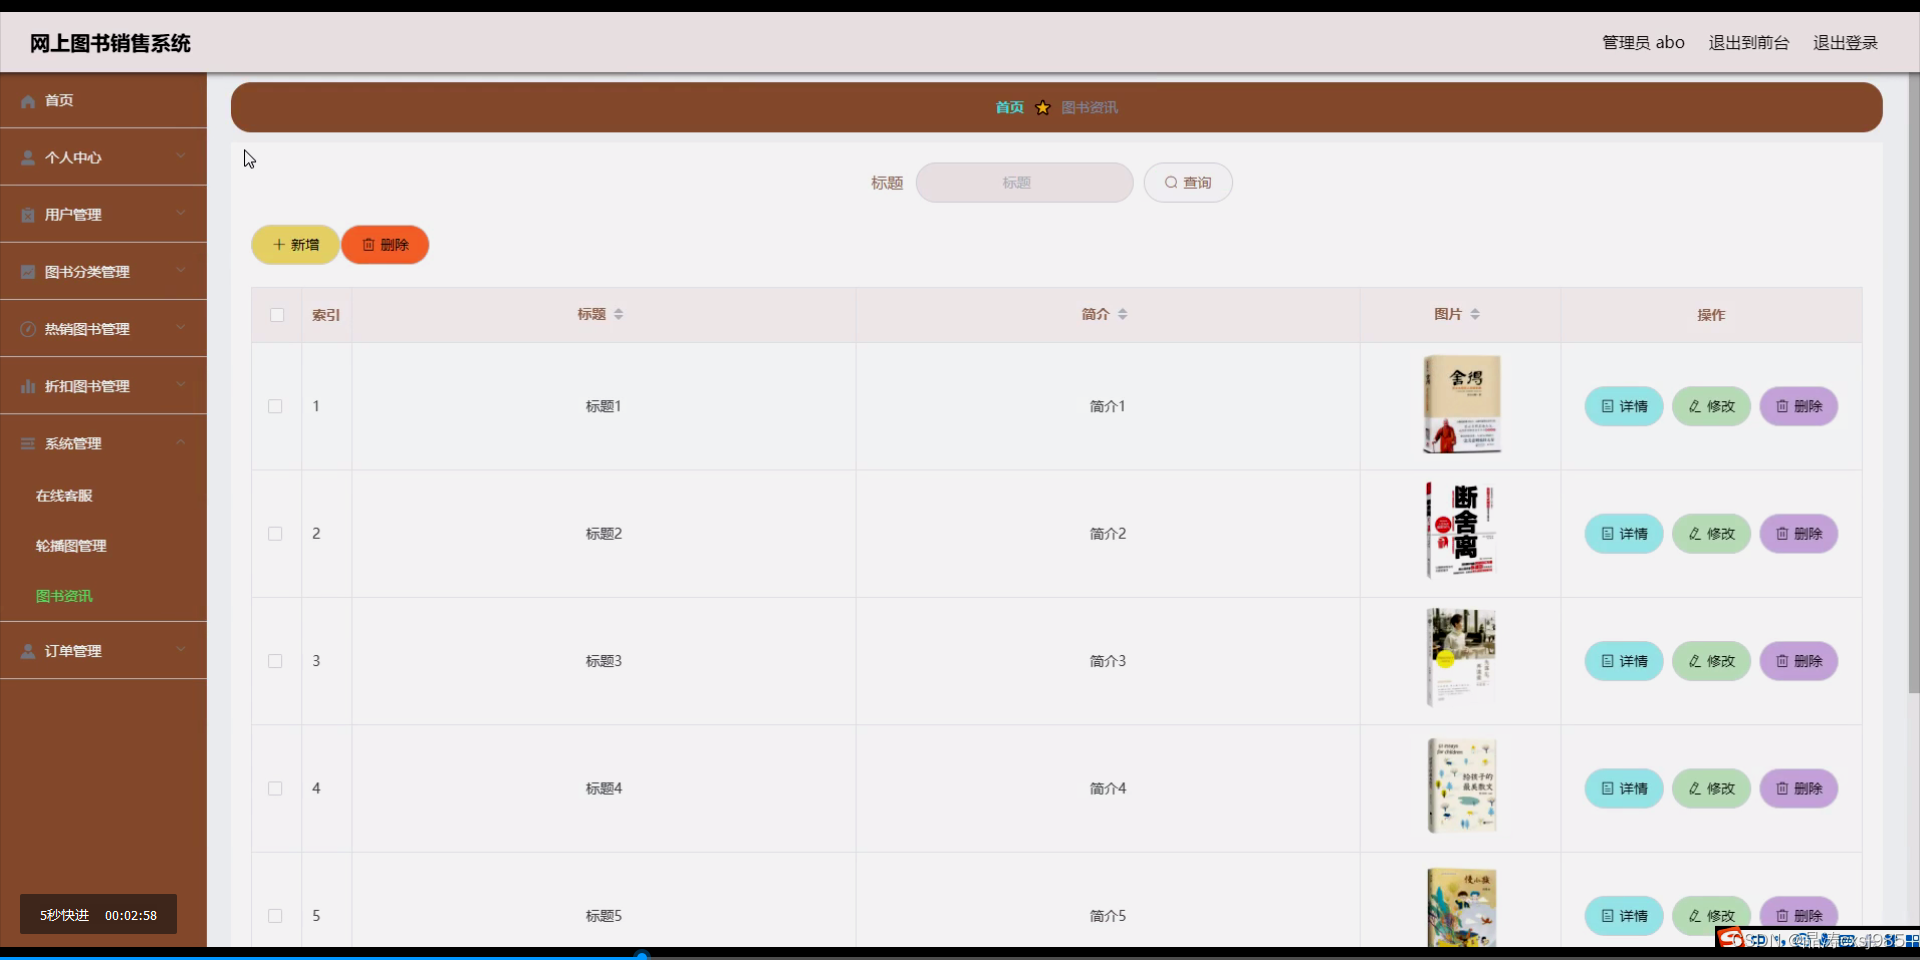Click 删除 button for 标题2
This screenshot has height=960, width=1920.
(x=1799, y=534)
